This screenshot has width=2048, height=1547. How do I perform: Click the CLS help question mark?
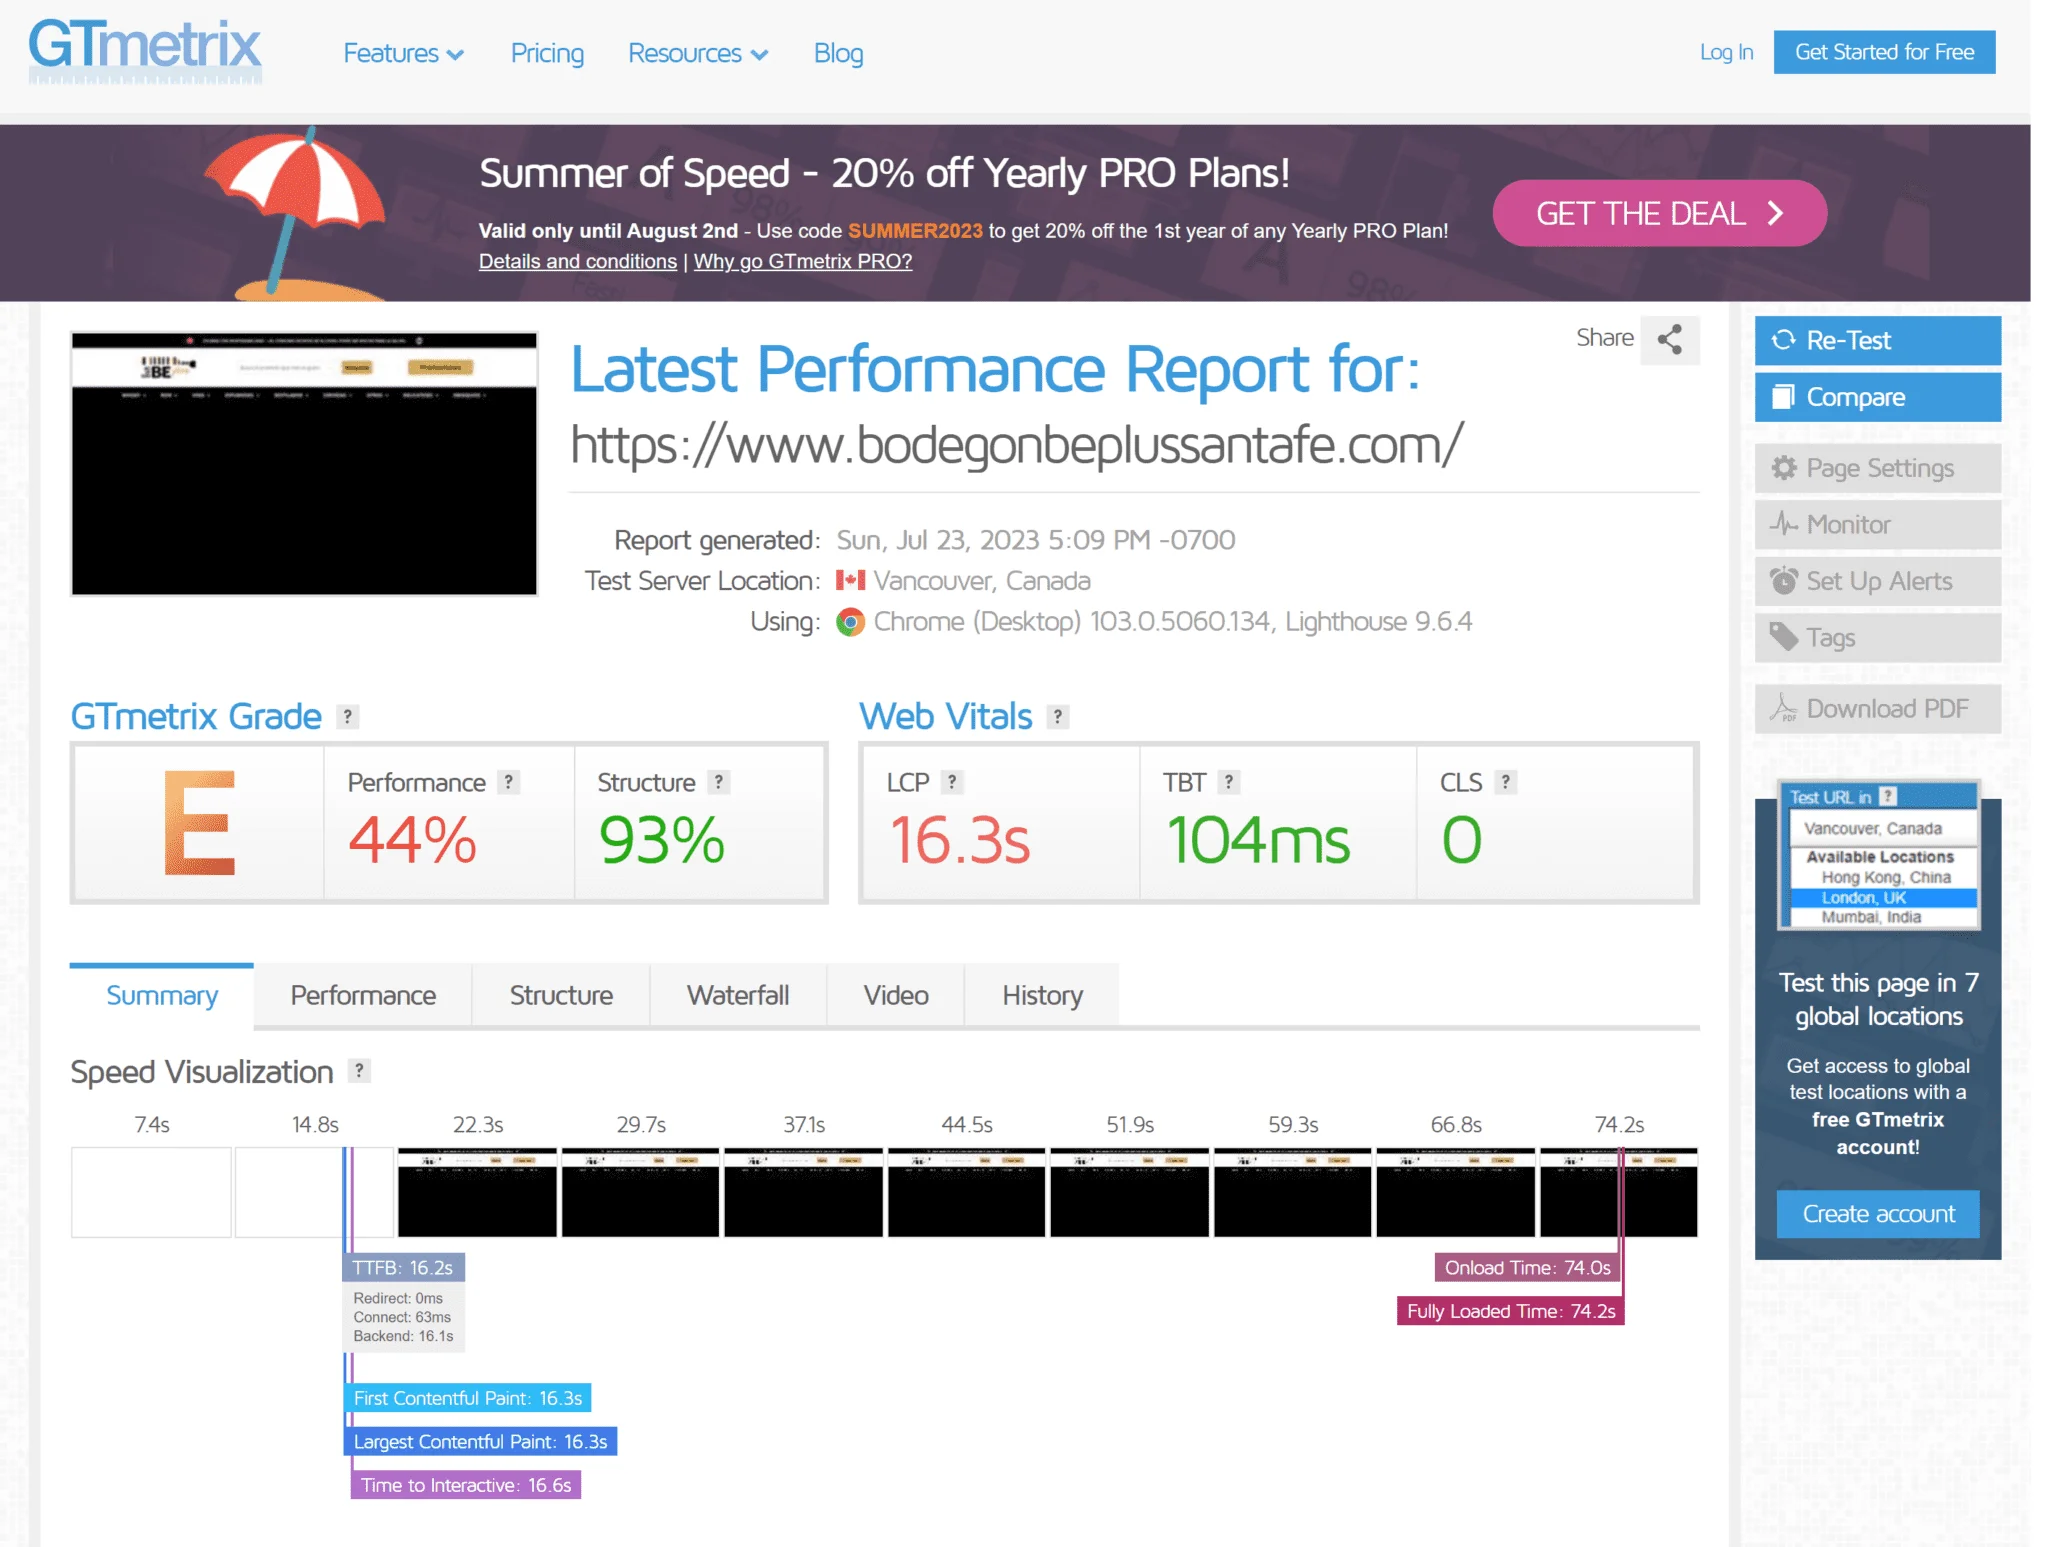tap(1506, 782)
